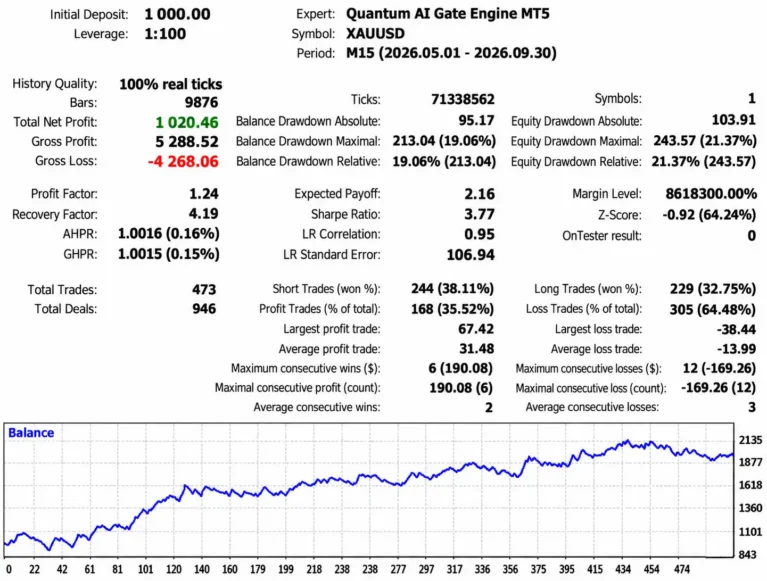Click the 1618 balance axis label
767x581 pixels.
[x=750, y=485]
